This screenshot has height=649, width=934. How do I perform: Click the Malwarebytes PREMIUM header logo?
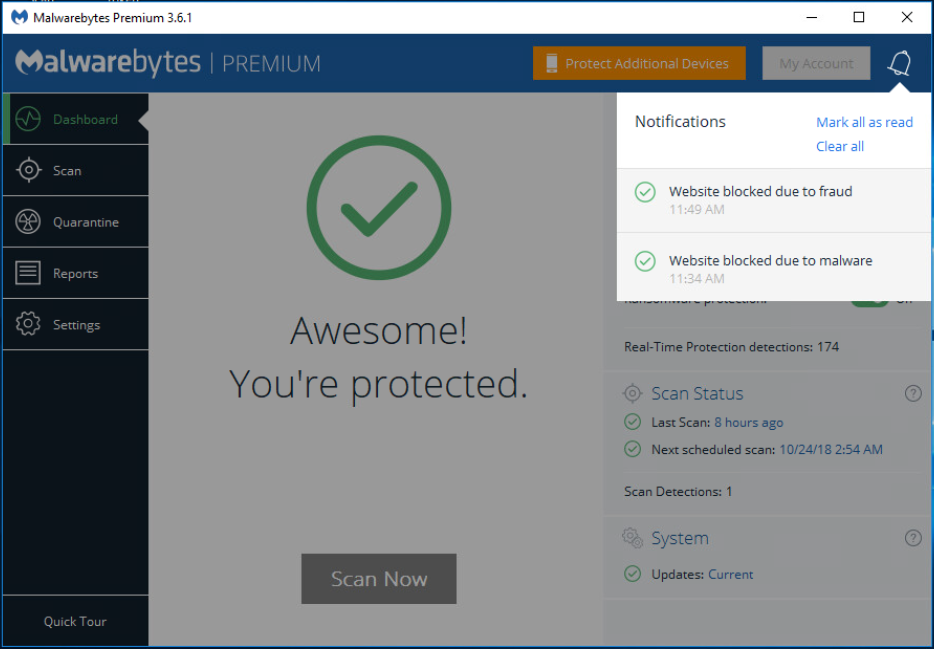coord(167,63)
